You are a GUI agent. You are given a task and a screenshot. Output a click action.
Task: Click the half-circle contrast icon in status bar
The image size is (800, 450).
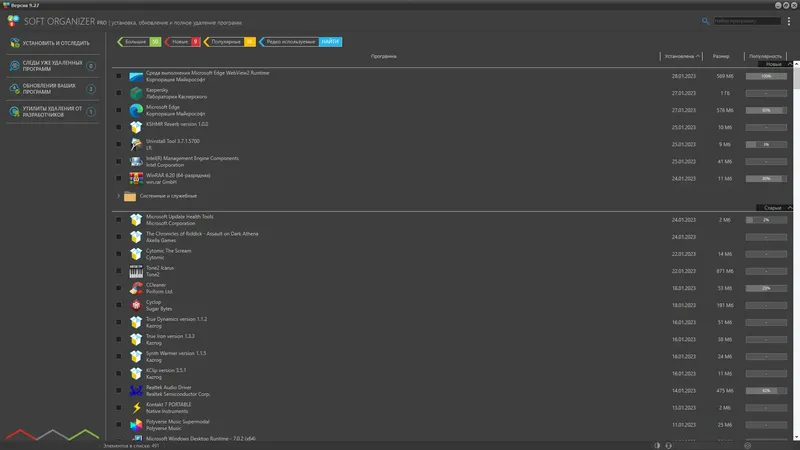pyautogui.click(x=657, y=445)
